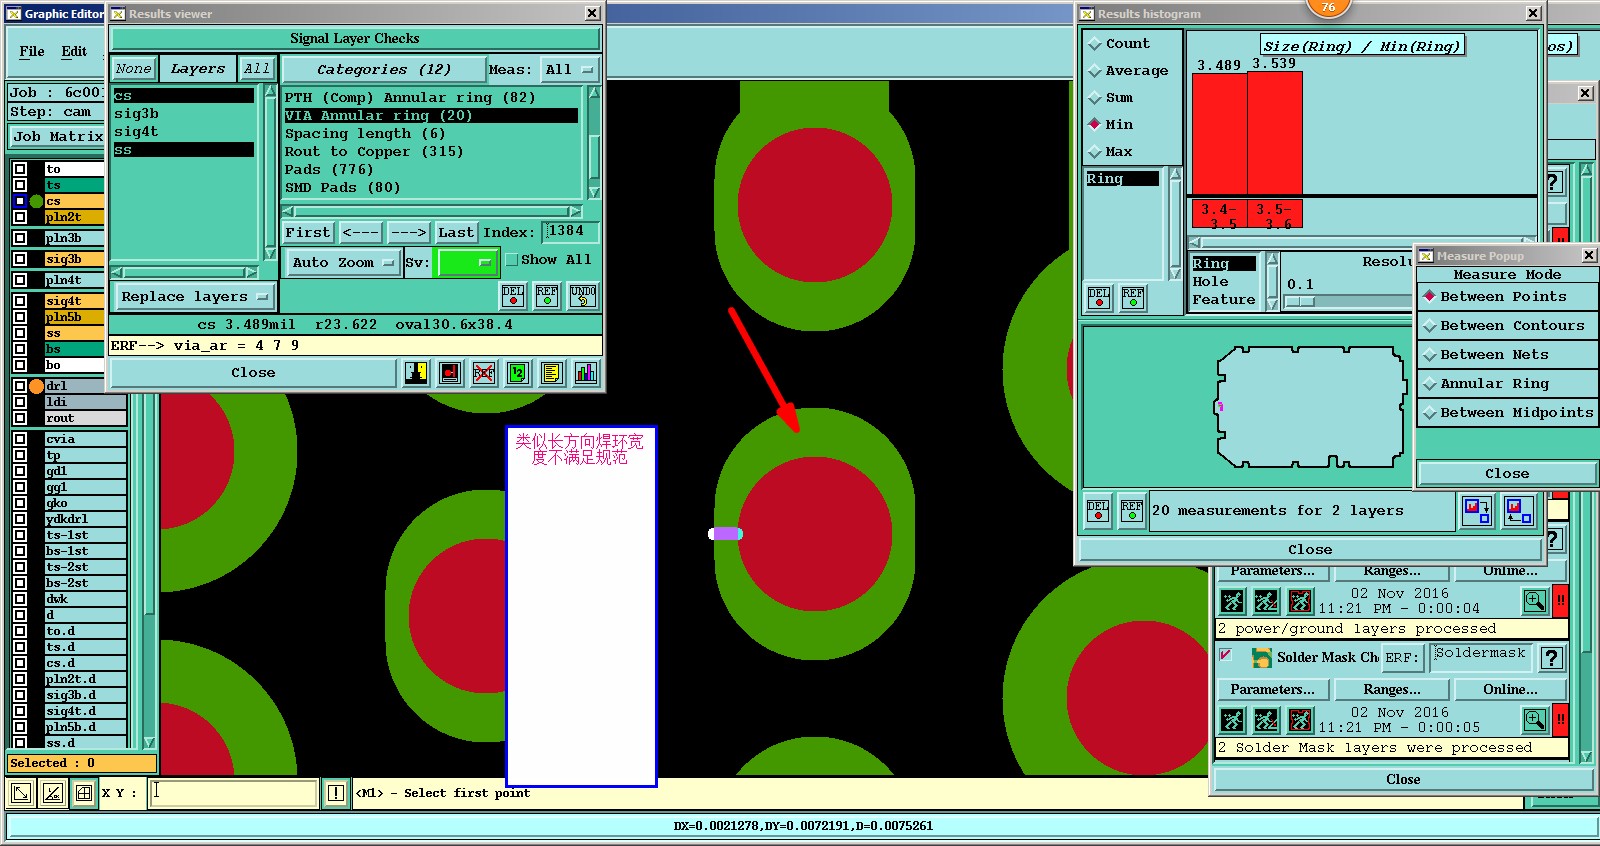1600x846 pixels.
Task: Click REF icon below histogram Ring list
Action: tap(1133, 298)
